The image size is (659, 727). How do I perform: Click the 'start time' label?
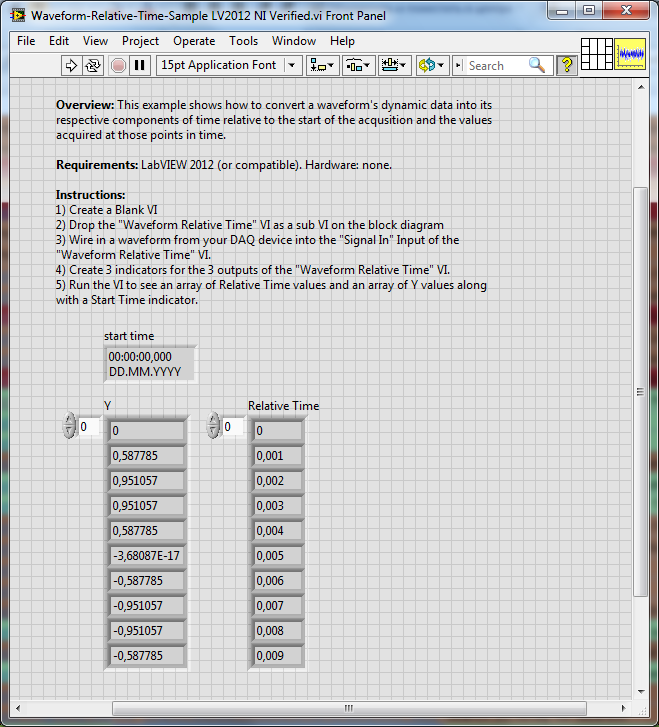pos(129,336)
